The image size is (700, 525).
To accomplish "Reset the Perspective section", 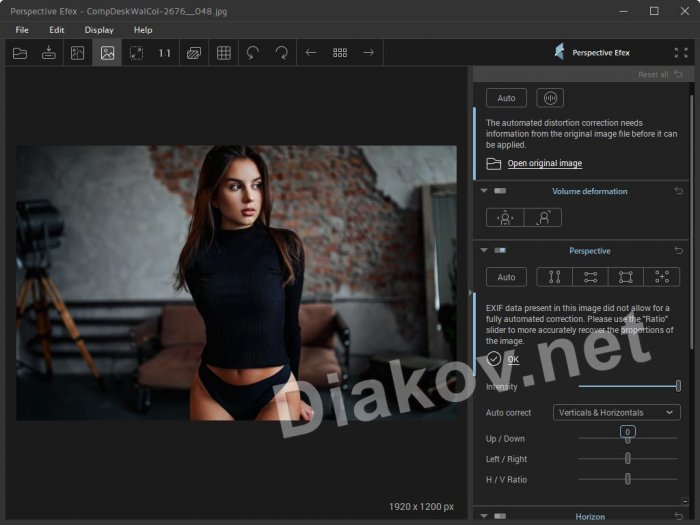I will coord(679,250).
